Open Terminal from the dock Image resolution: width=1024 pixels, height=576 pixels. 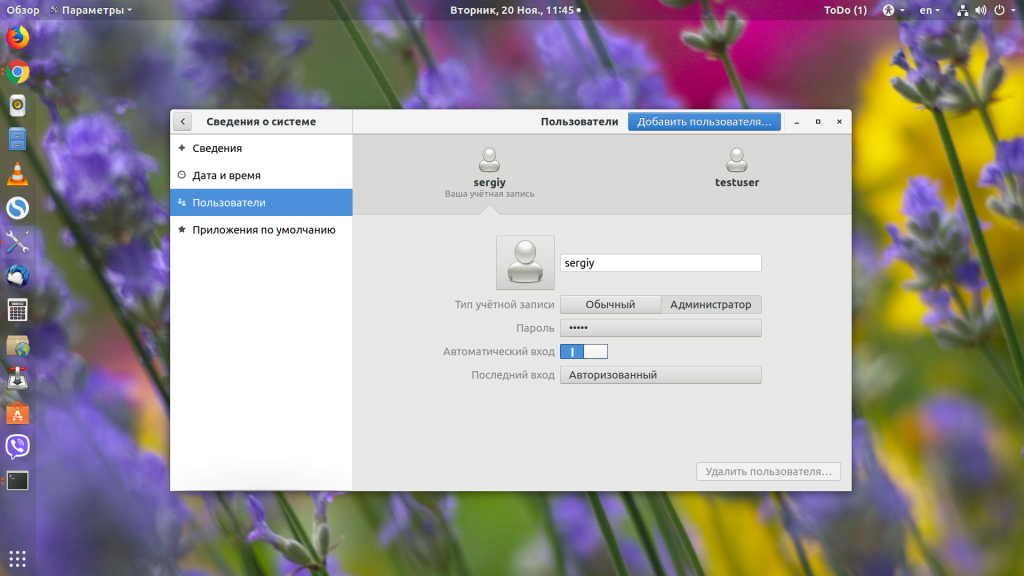(x=18, y=481)
